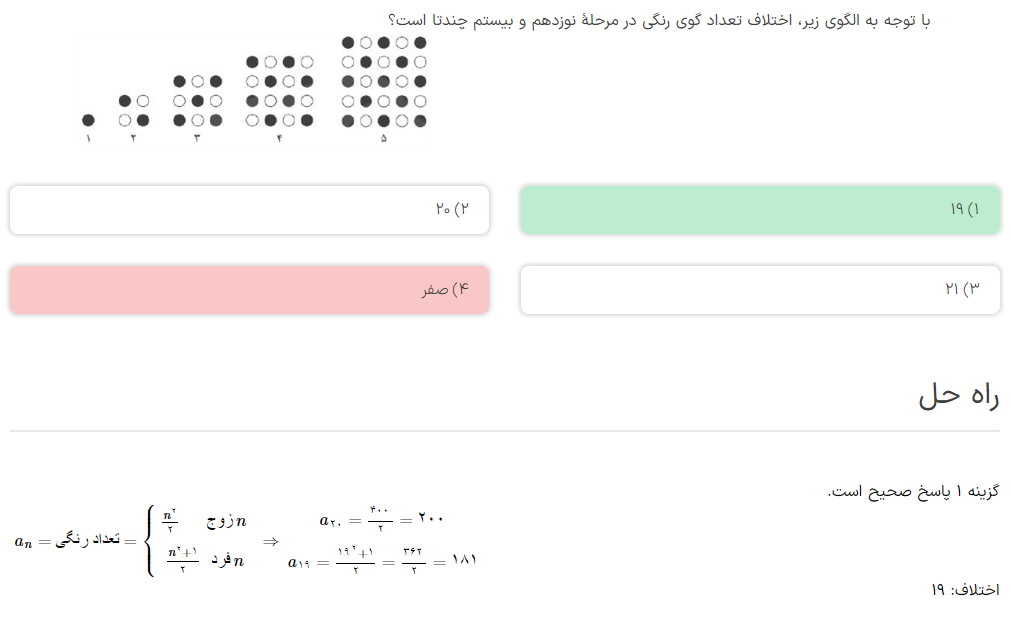The image size is (1010, 620).
Task: Click stage number label ۳ under pattern
Action: [196, 138]
